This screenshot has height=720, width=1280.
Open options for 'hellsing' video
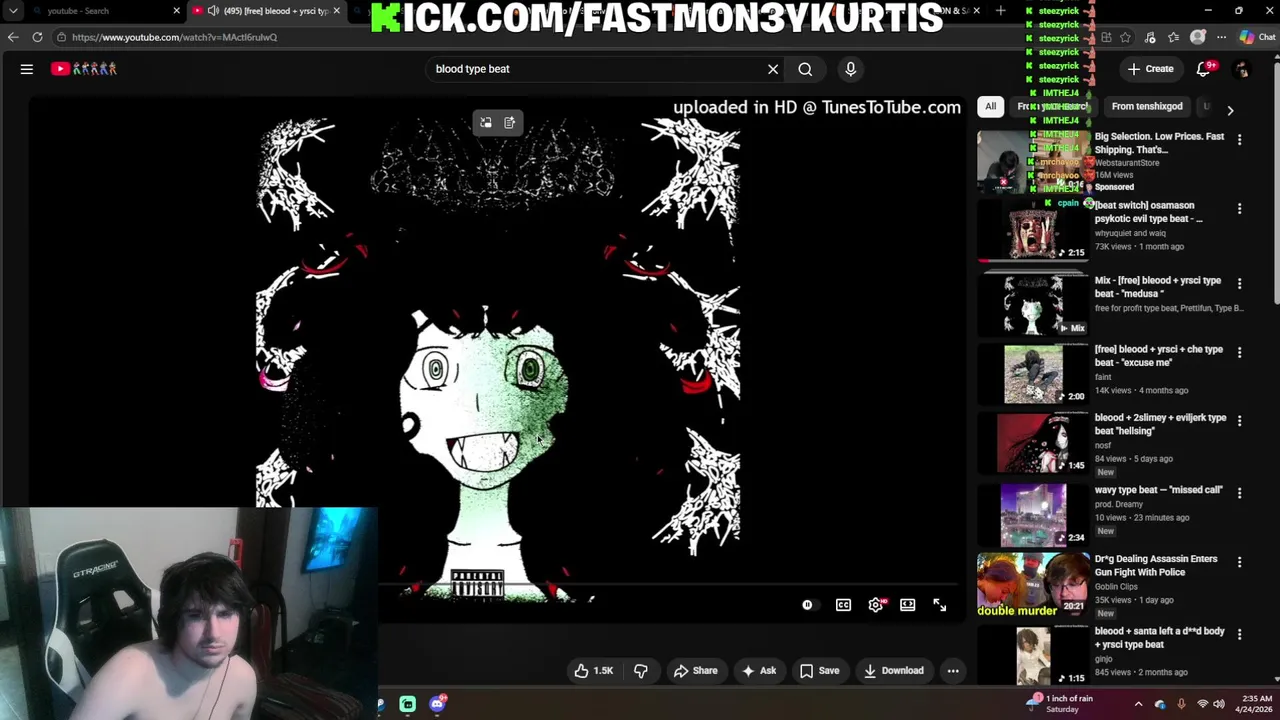(1239, 421)
